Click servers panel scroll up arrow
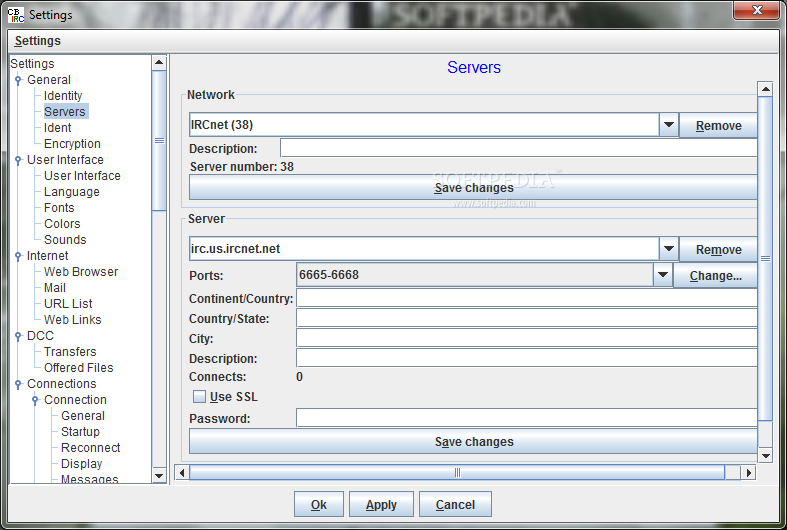This screenshot has height=530, width=787. (765, 89)
